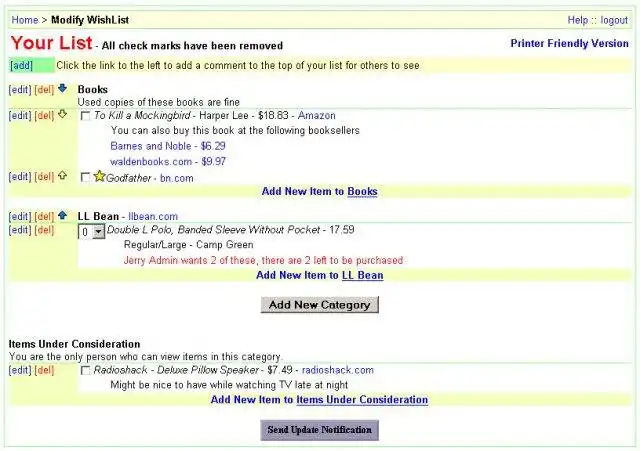The height and width of the screenshot is (451, 640).
Task: Open quantity dropdown for Double L Polo
Action: pyautogui.click(x=91, y=232)
